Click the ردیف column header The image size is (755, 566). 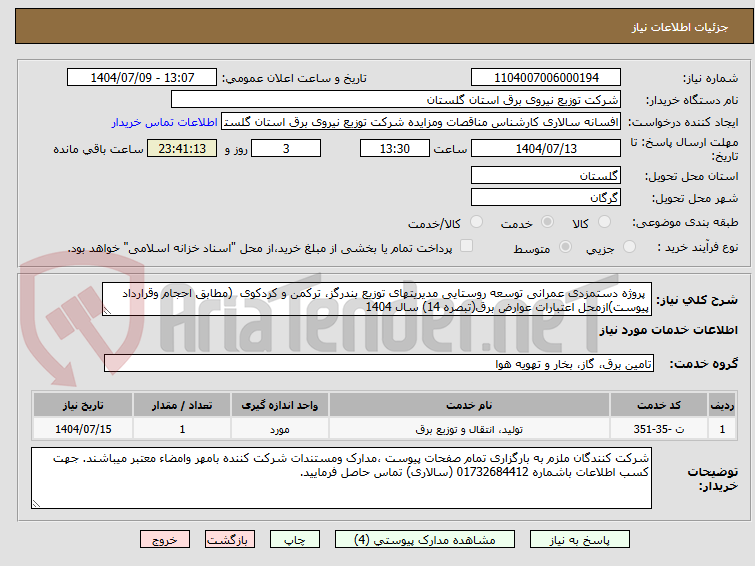722,405
